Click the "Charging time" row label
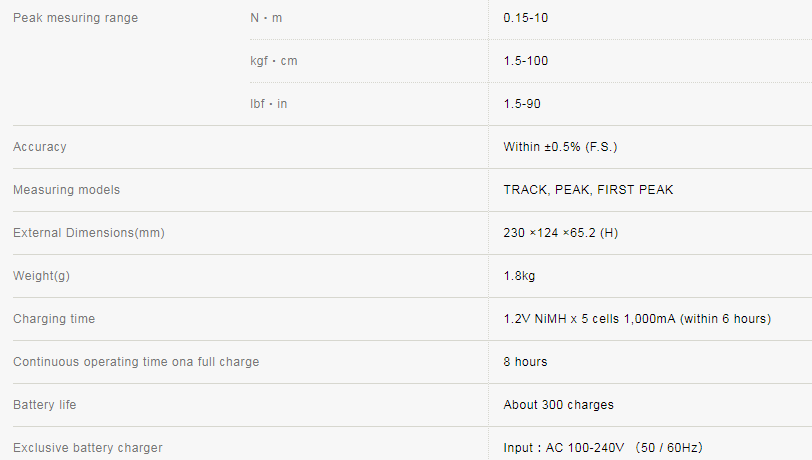The height and width of the screenshot is (460, 812). click(x=54, y=319)
